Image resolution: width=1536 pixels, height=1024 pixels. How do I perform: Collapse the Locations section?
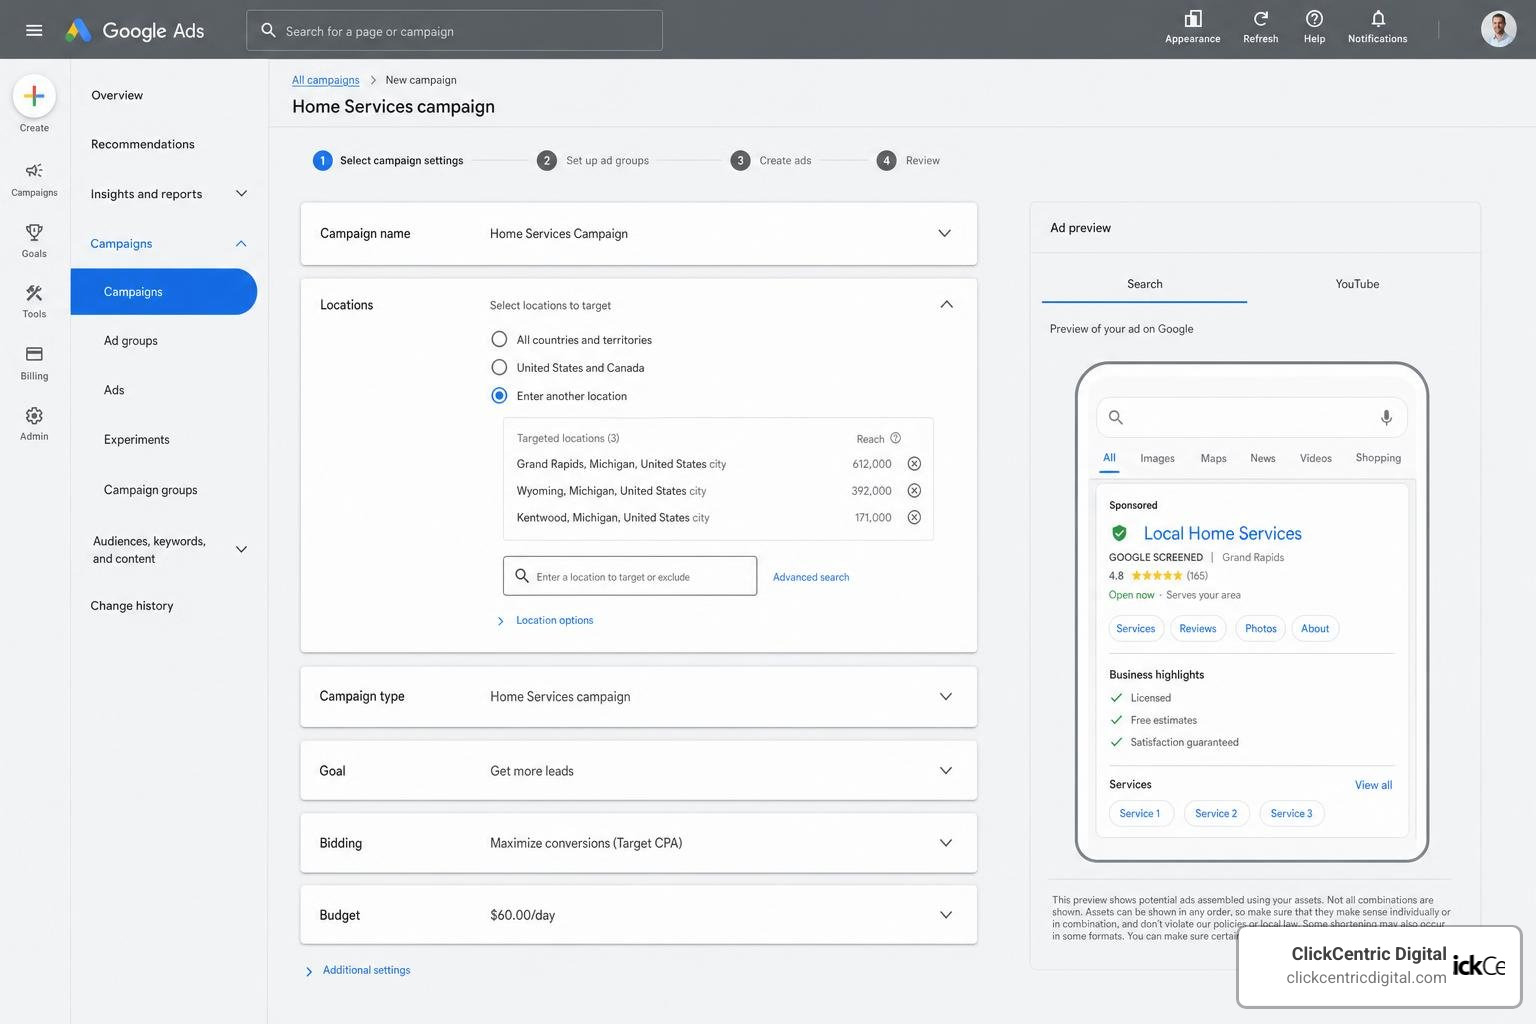pyautogui.click(x=946, y=304)
